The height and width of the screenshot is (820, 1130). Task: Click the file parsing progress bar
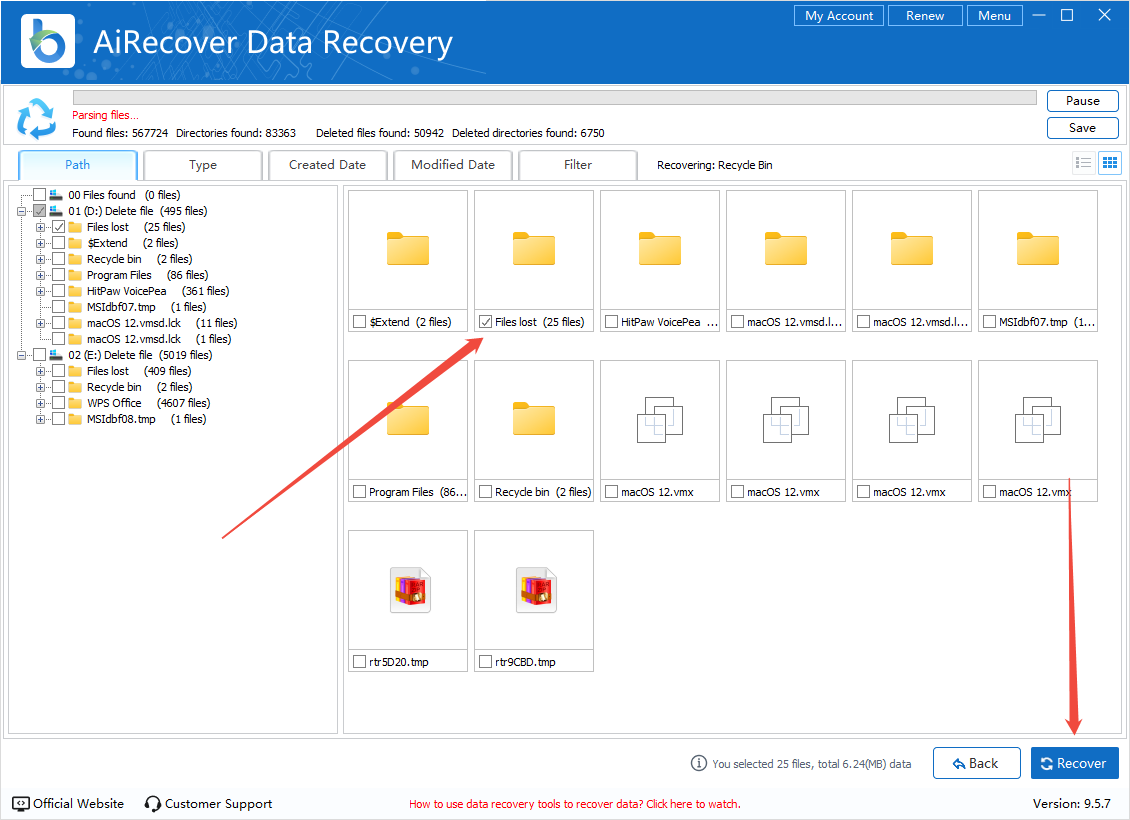(554, 98)
